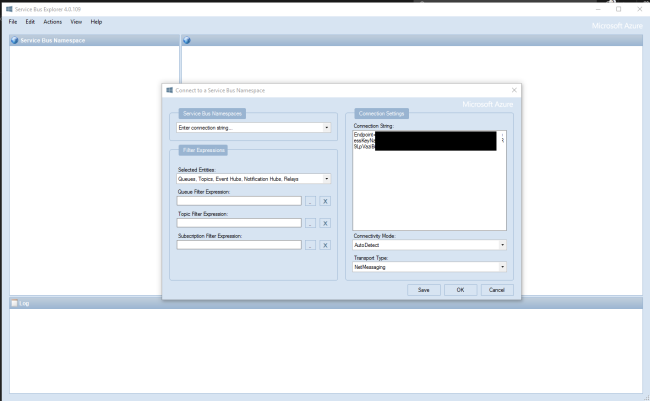Screen dimensions: 650x401
Task: Open Queue Filter Expression editor button
Action: (x=310, y=201)
